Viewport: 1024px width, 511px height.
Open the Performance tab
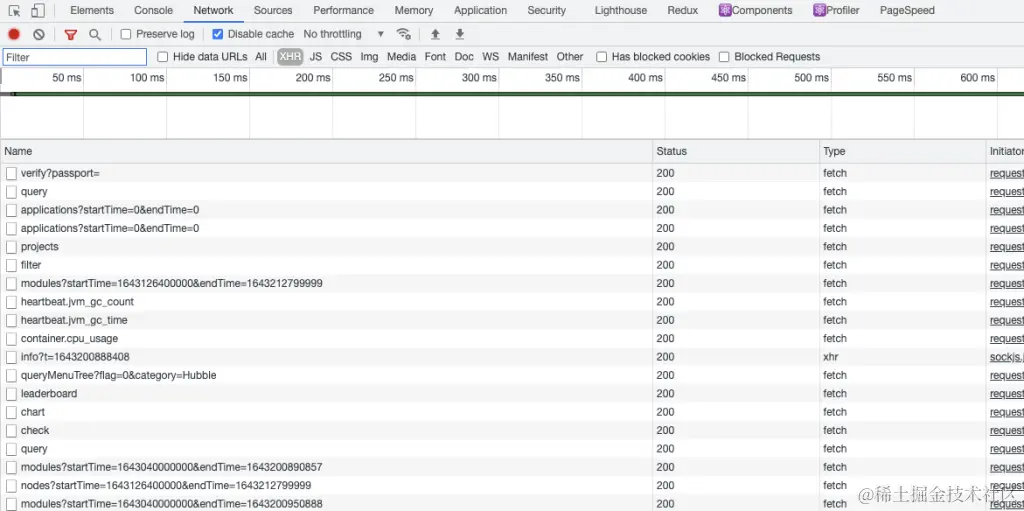click(344, 10)
